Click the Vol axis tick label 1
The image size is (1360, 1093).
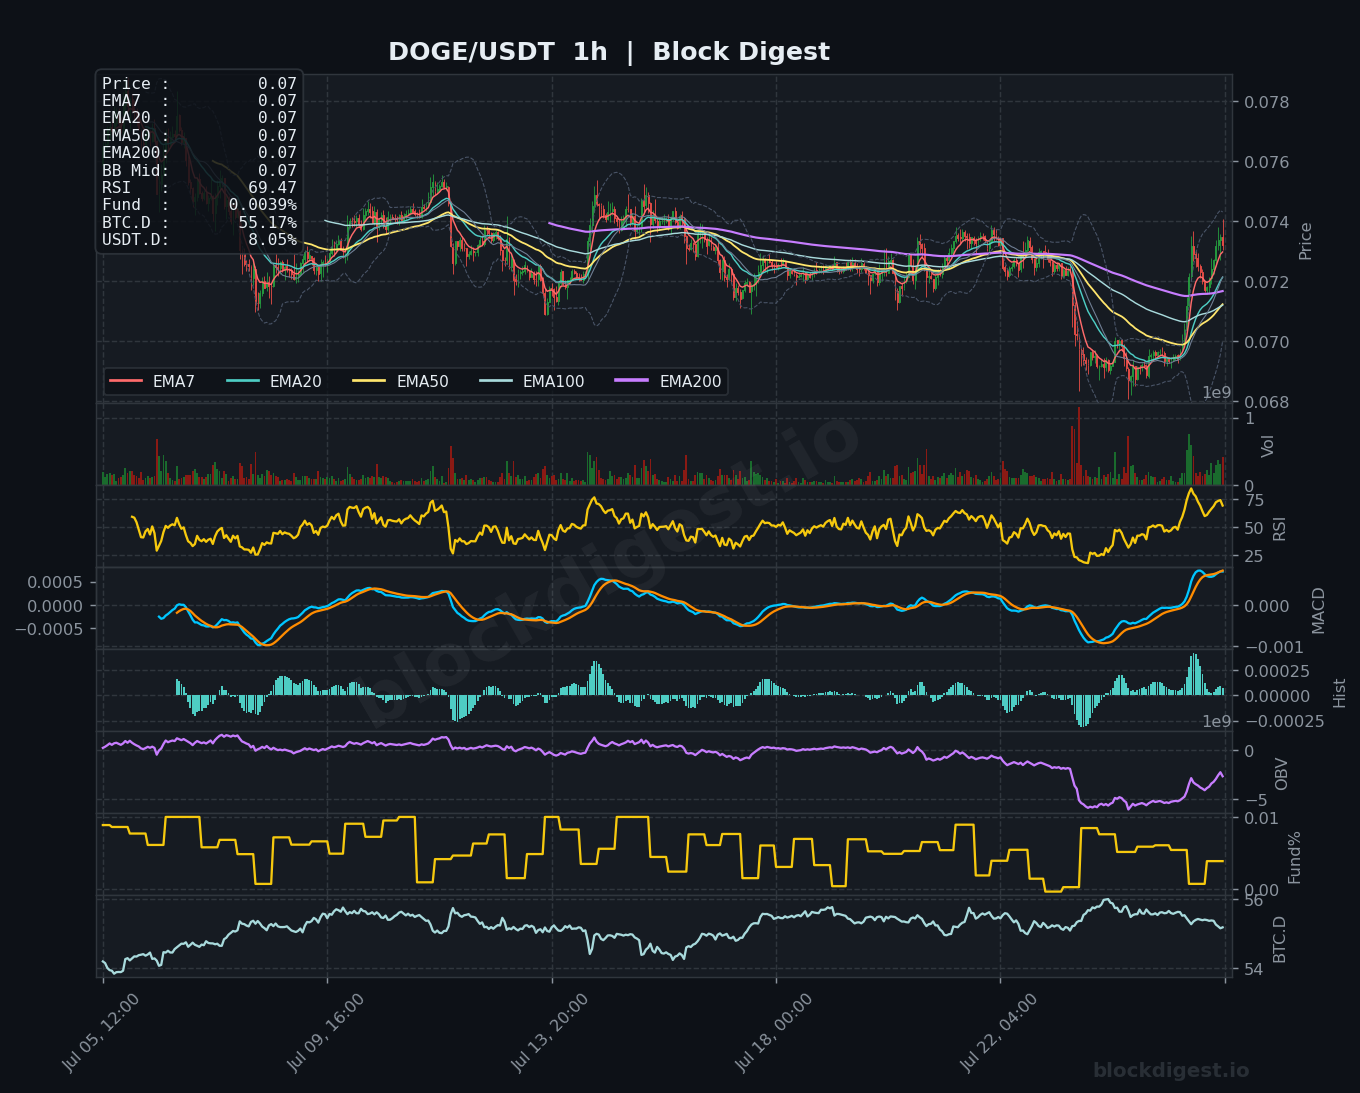point(1249,418)
